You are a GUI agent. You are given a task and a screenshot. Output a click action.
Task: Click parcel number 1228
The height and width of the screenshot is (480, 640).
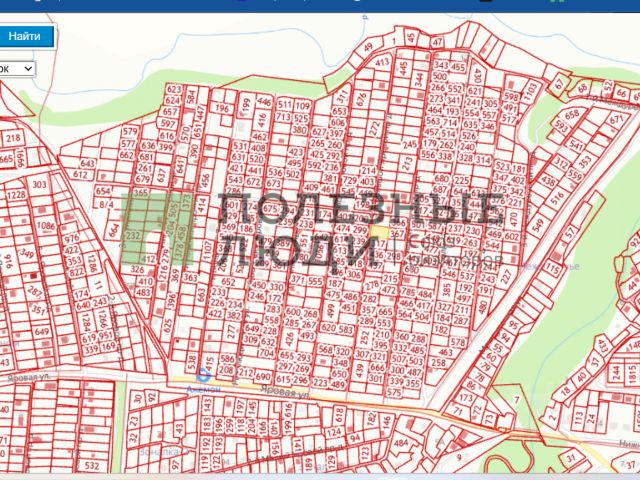pos(16,195)
